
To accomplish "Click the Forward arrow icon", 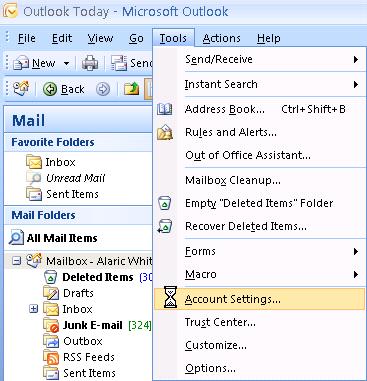I will click(103, 89).
